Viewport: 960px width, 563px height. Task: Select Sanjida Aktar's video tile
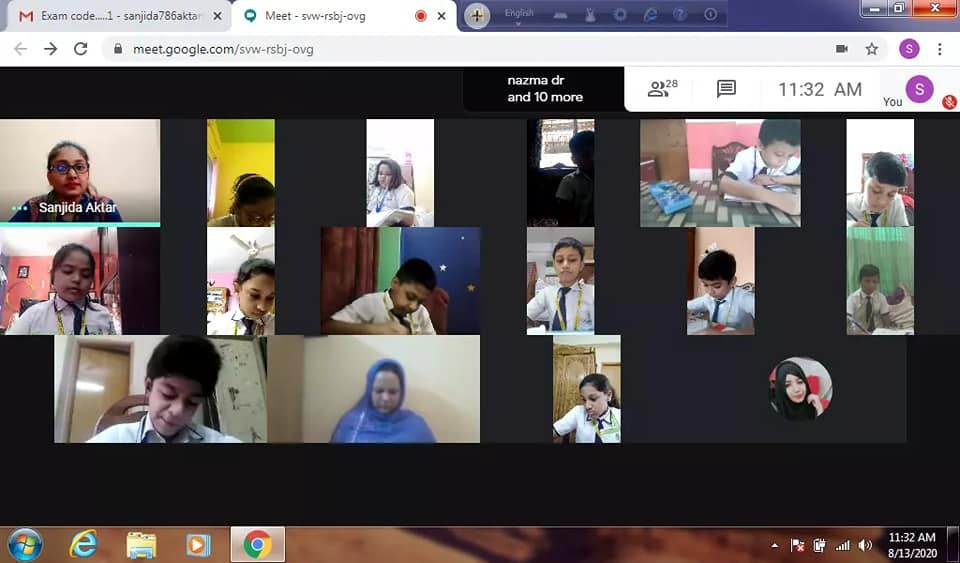[x=80, y=170]
